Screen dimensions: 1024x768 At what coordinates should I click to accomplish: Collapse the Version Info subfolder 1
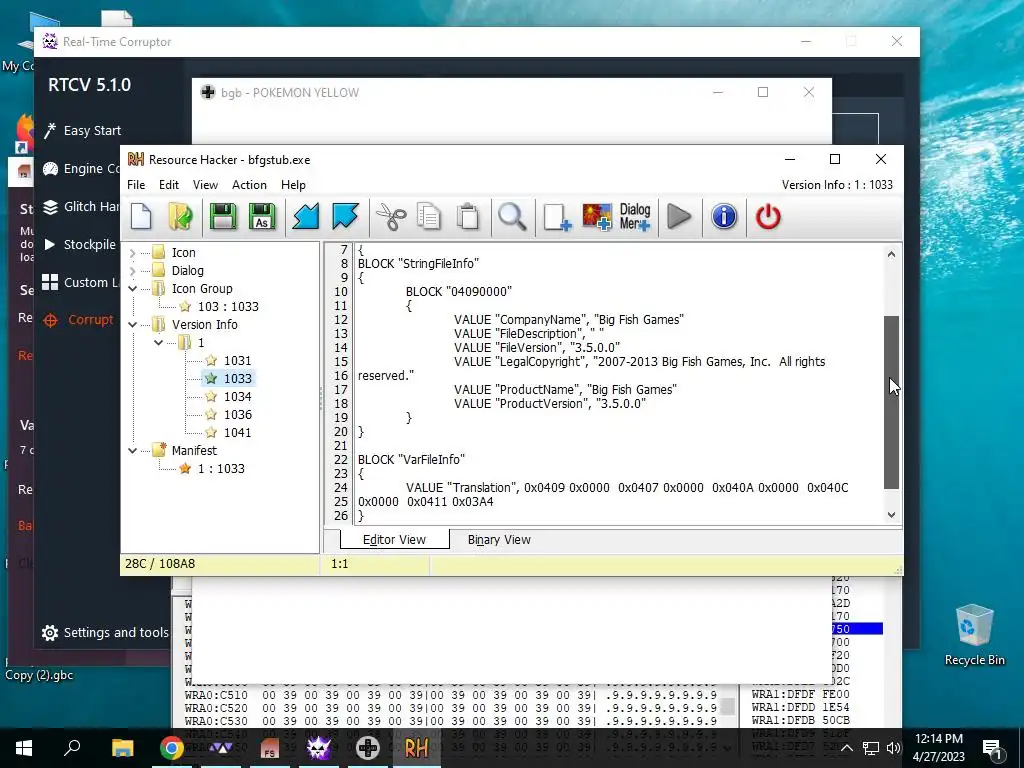tap(159, 342)
